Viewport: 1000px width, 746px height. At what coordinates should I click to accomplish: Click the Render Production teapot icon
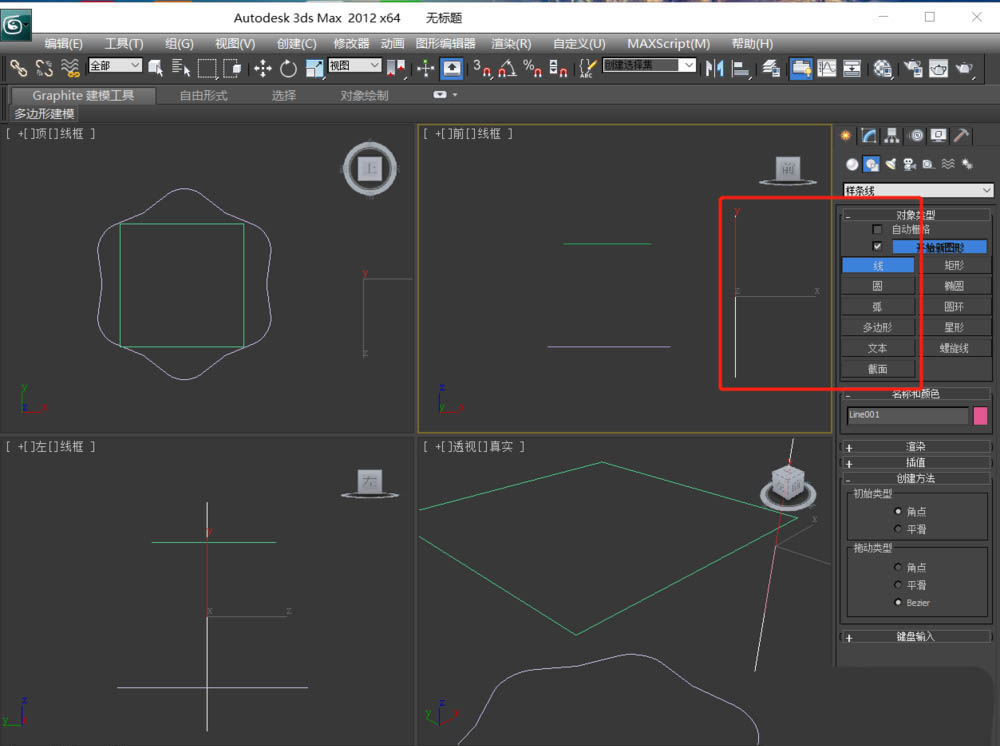963,68
